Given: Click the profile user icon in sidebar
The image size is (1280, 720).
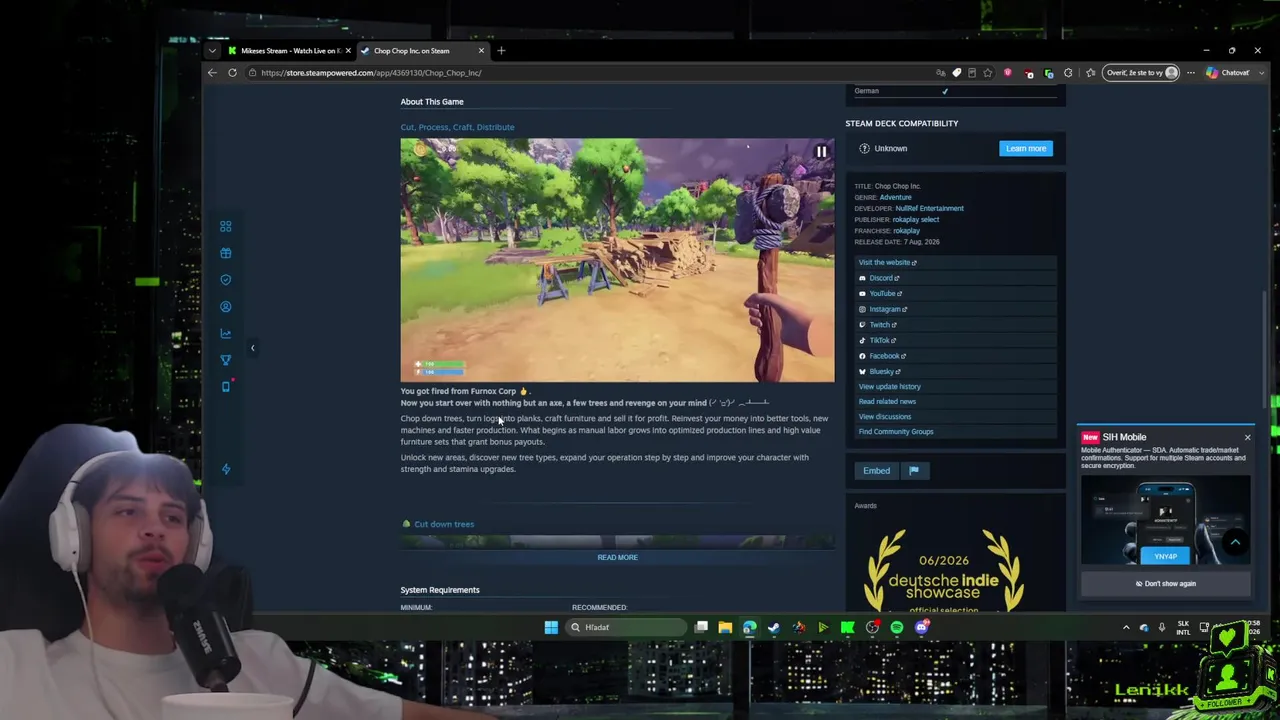Looking at the screenshot, I should click(226, 307).
